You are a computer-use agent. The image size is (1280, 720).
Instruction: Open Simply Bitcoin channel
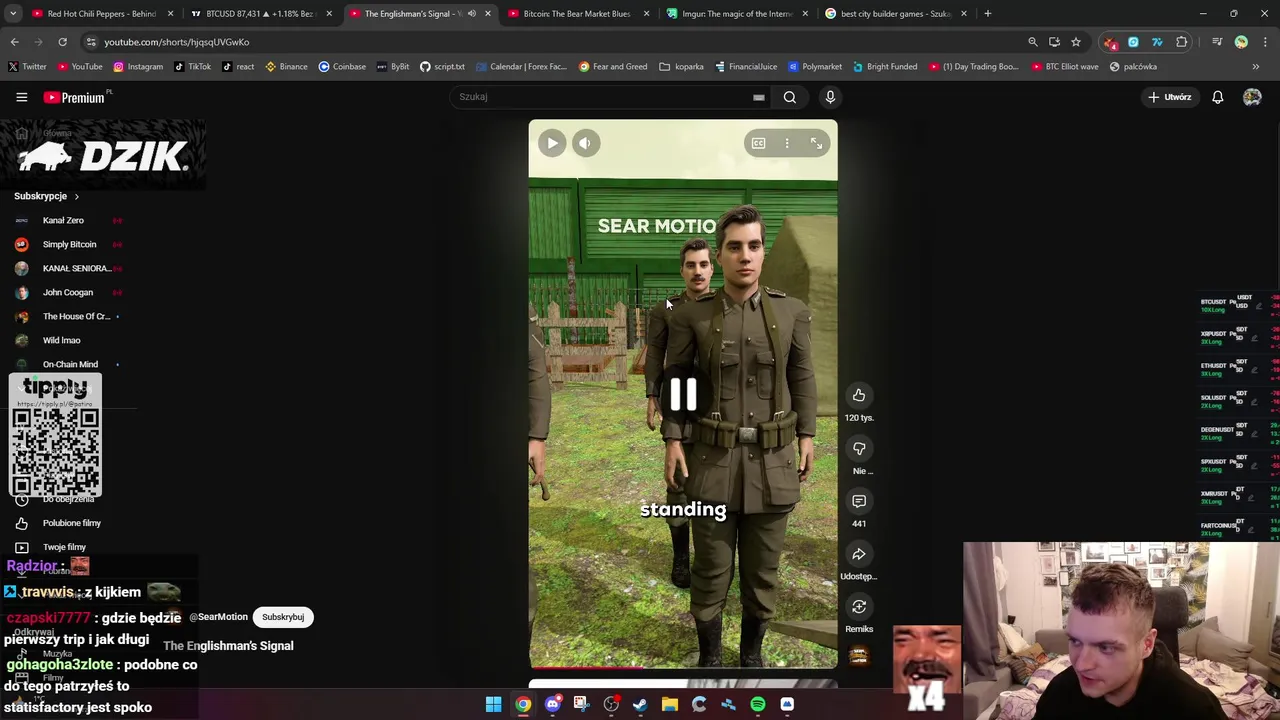(69, 244)
